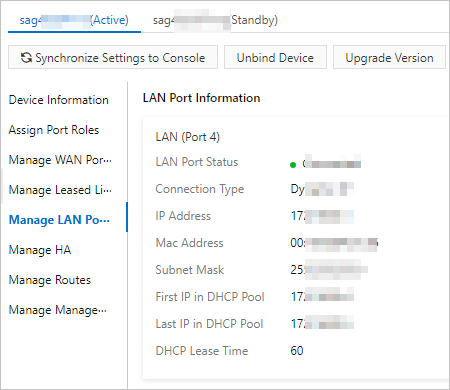Viewport: 450px width, 390px height.
Task: Click the Upgrade Version button
Action: point(389,57)
